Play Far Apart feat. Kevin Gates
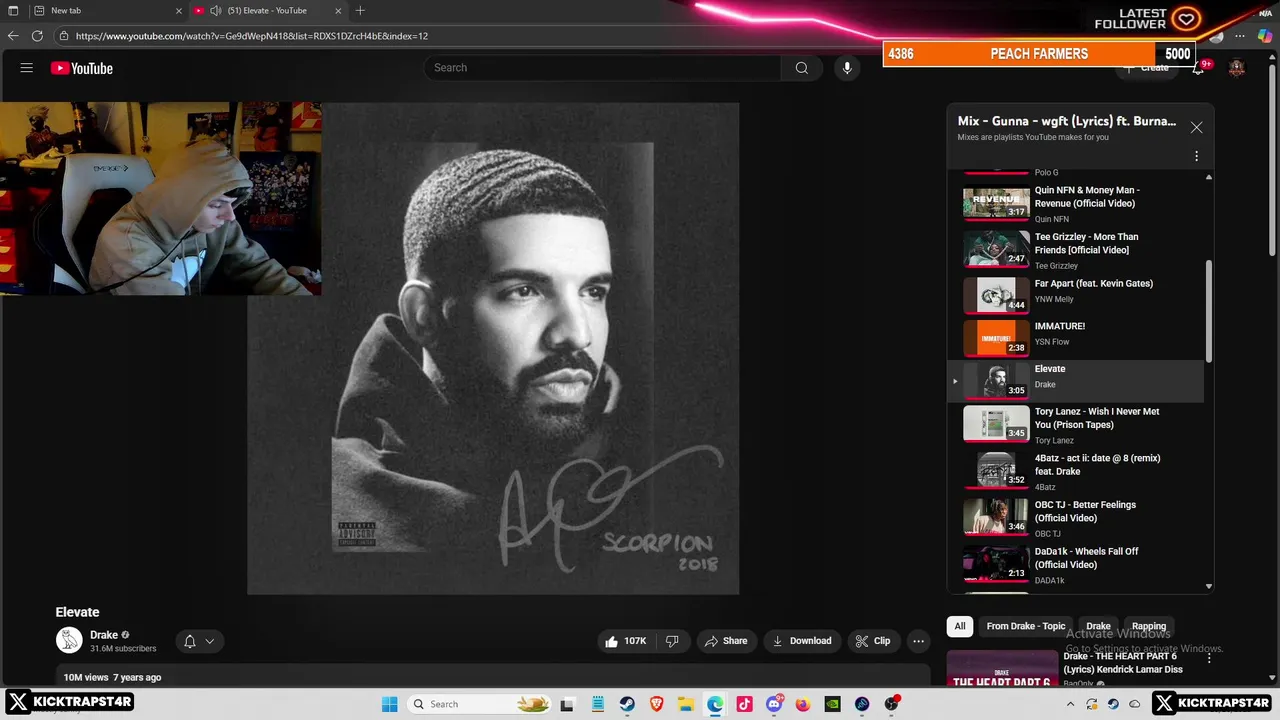 1076,295
